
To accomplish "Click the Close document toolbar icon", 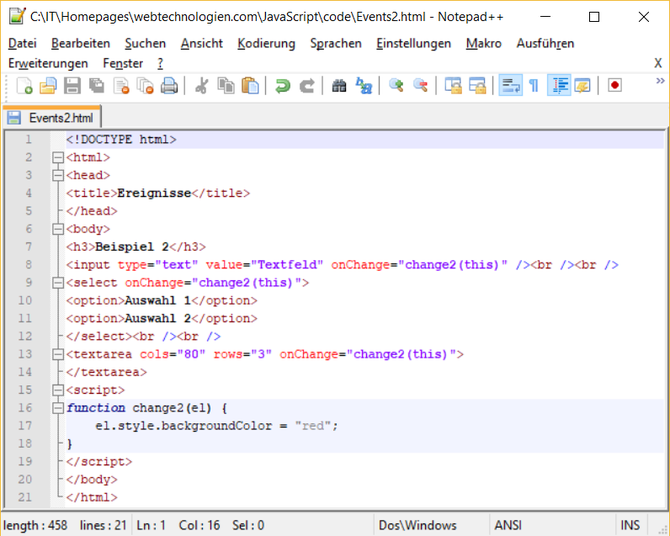I will pyautogui.click(x=121, y=86).
